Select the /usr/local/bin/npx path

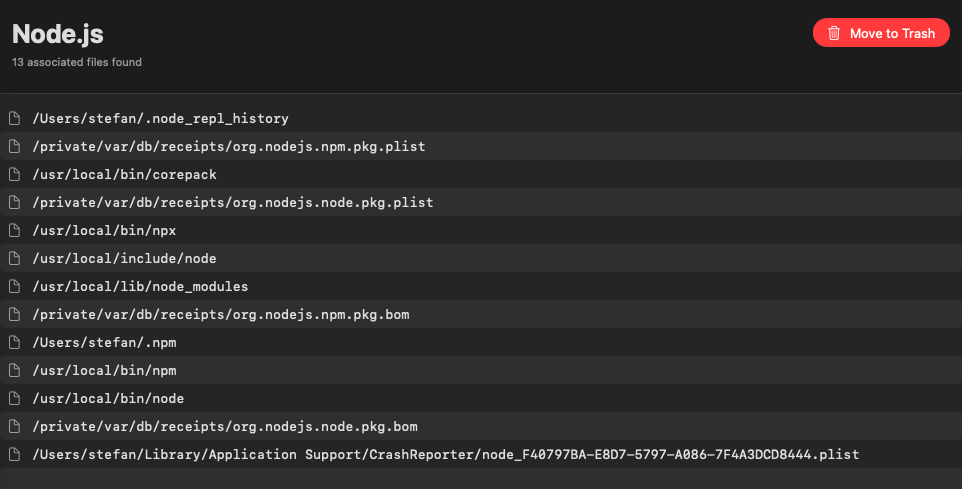(104, 231)
